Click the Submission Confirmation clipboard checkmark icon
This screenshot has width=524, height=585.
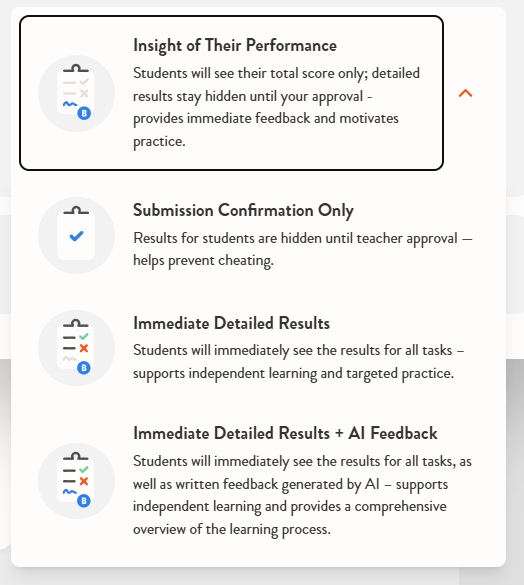pos(77,235)
